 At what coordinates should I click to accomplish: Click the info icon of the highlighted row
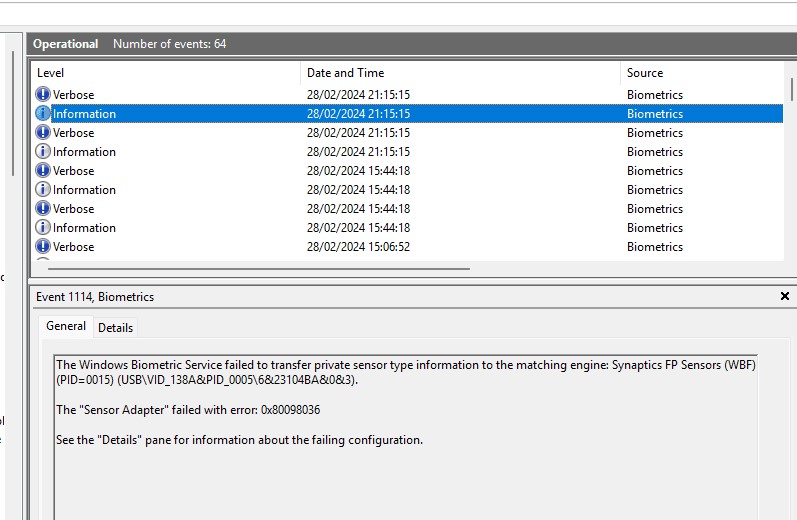tap(43, 113)
